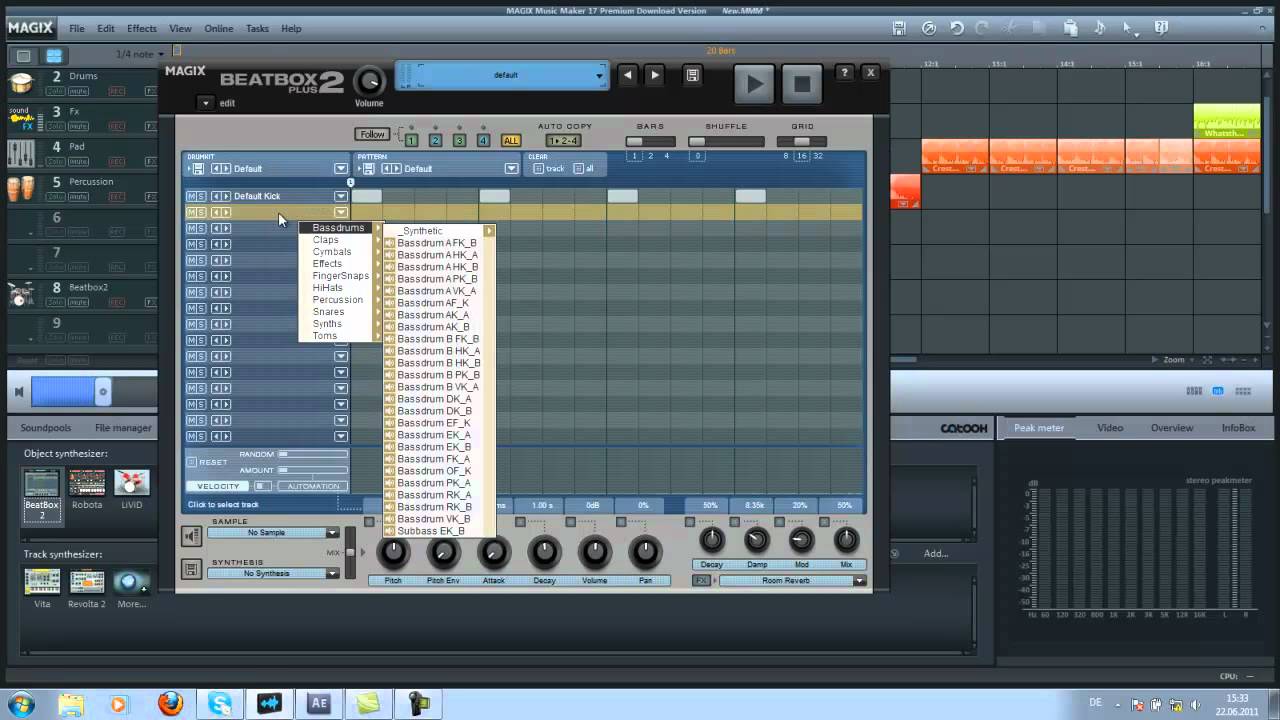Open the highlighted empty track's instrument dropdown
This screenshot has width=1280, height=720.
coord(341,213)
